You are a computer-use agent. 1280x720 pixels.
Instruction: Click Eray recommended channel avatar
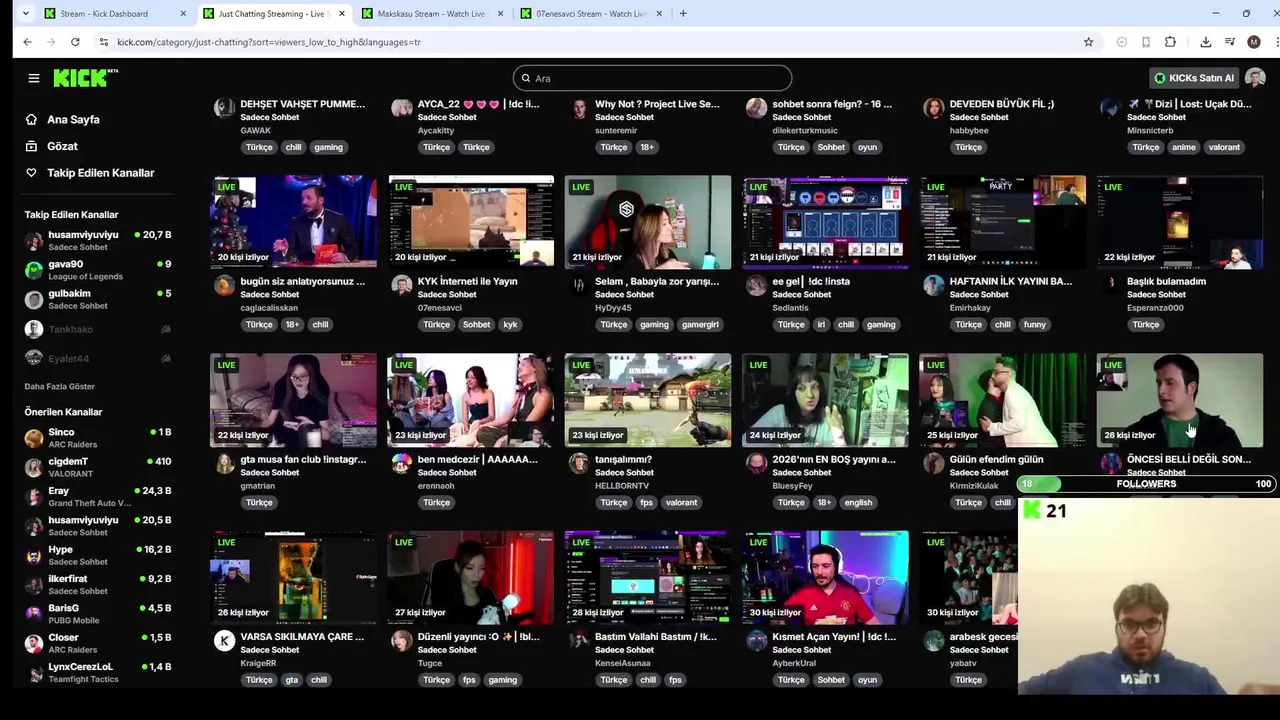[x=34, y=497]
